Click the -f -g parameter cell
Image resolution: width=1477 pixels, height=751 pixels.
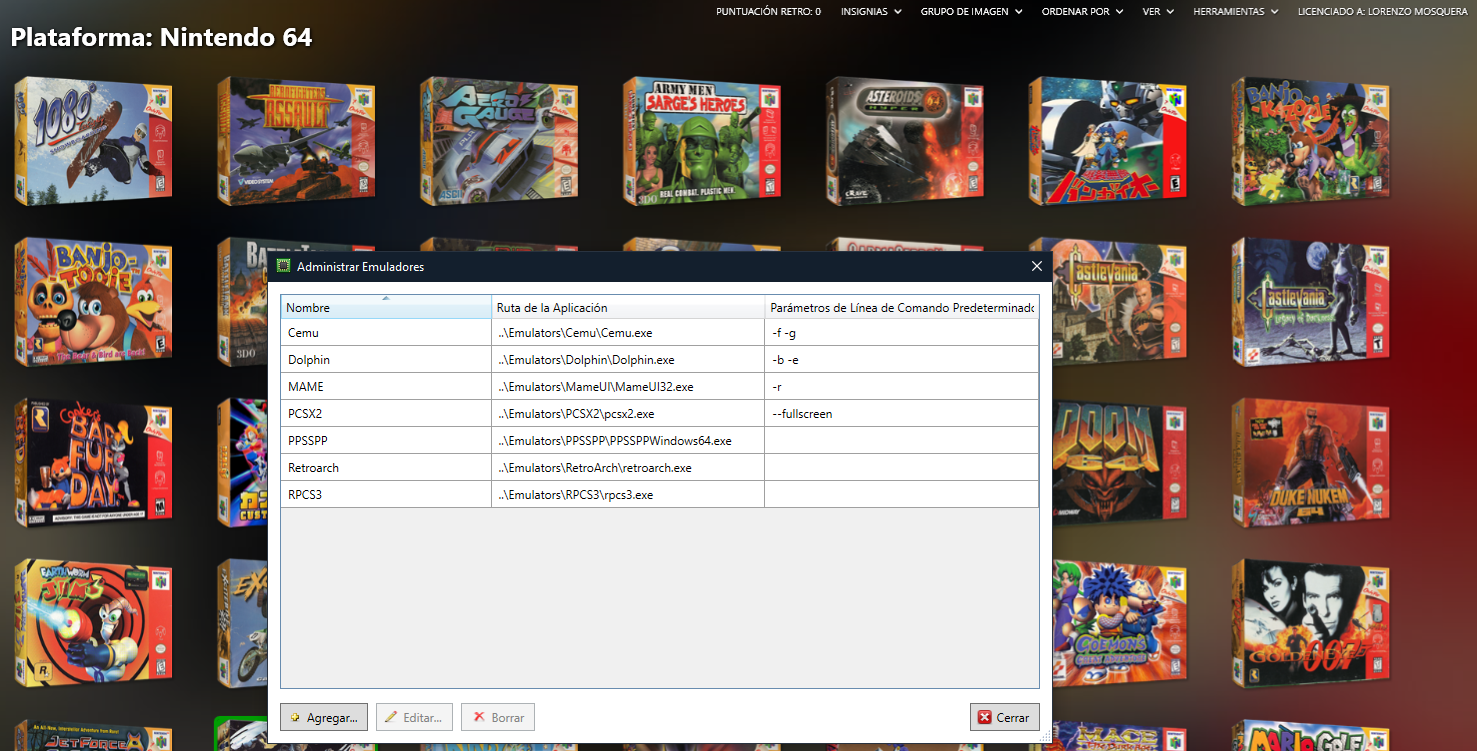click(x=901, y=333)
